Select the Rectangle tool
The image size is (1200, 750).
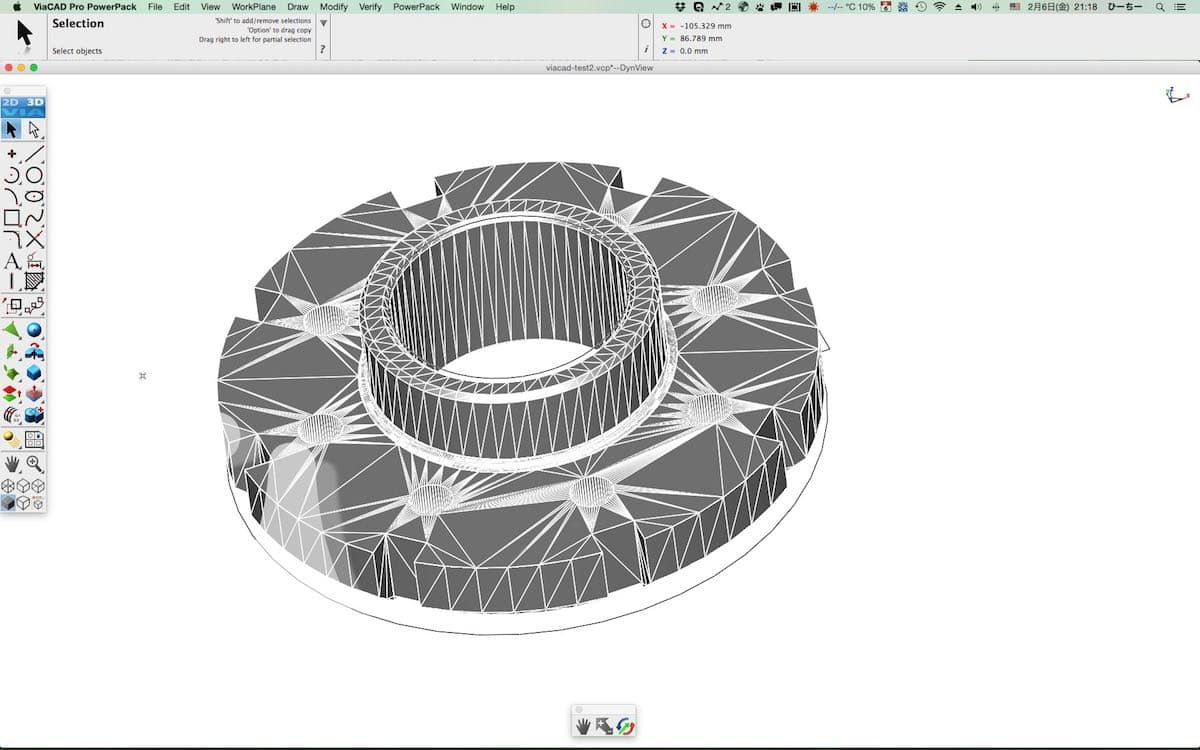[x=12, y=217]
